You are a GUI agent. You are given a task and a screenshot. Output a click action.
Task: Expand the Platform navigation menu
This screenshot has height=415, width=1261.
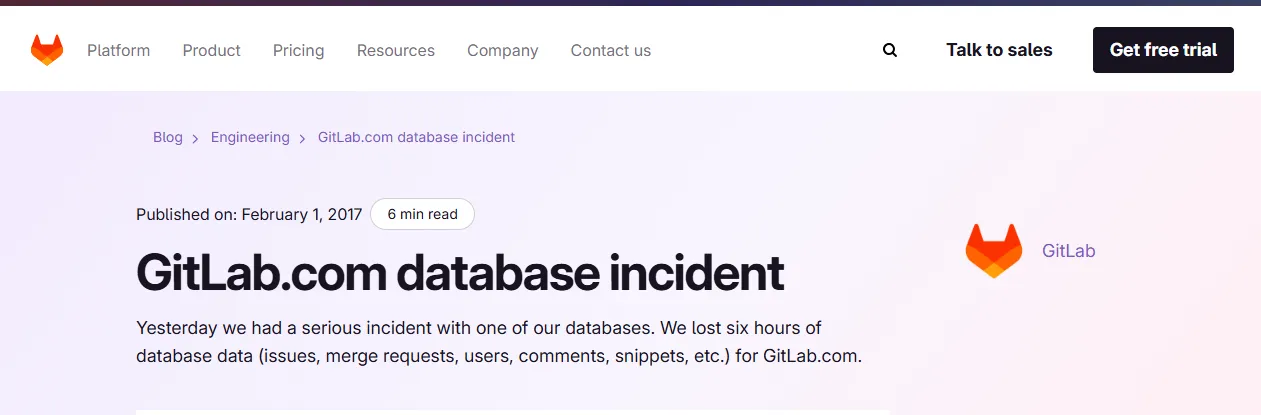118,50
